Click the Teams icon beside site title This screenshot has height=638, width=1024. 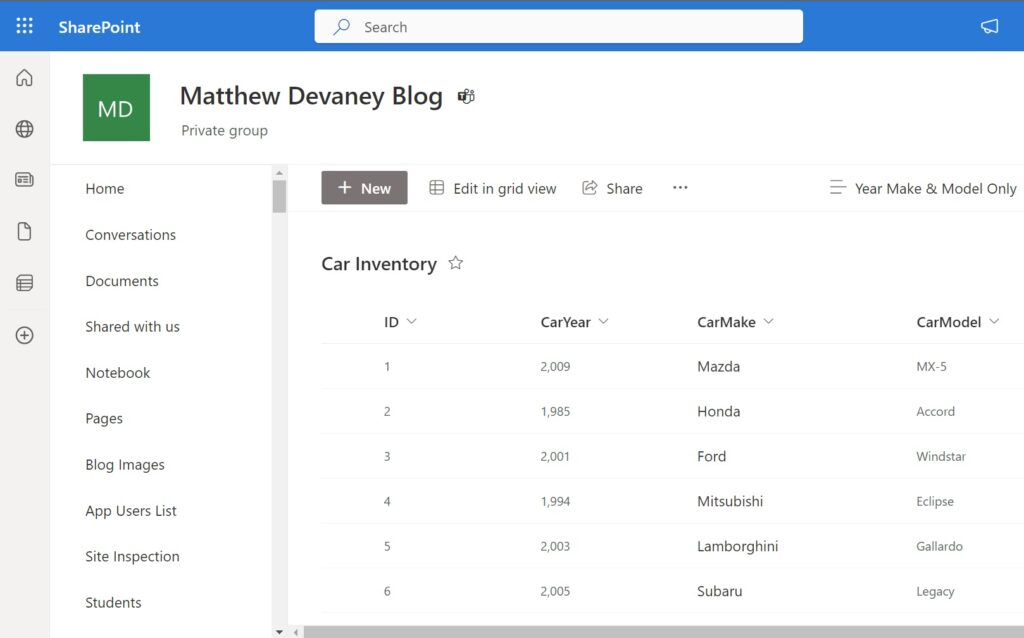466,97
